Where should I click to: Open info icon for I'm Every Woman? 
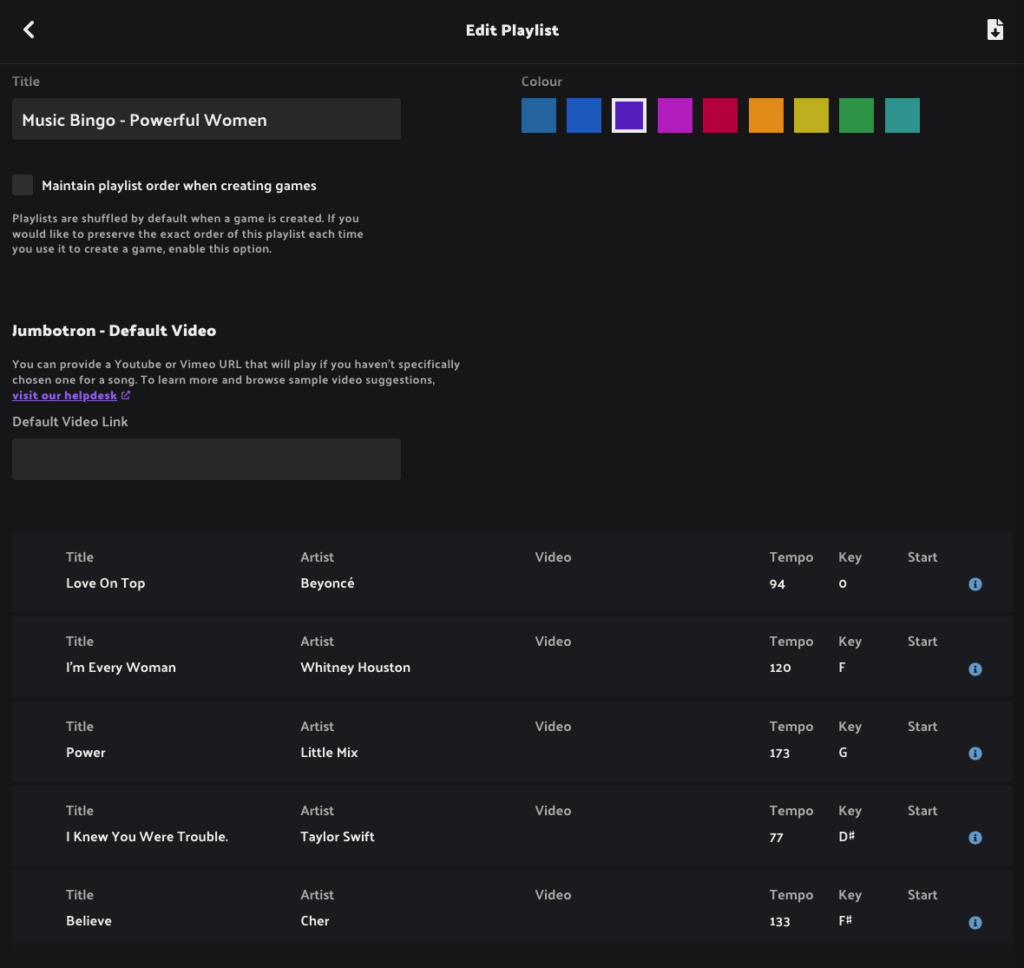pyautogui.click(x=975, y=669)
